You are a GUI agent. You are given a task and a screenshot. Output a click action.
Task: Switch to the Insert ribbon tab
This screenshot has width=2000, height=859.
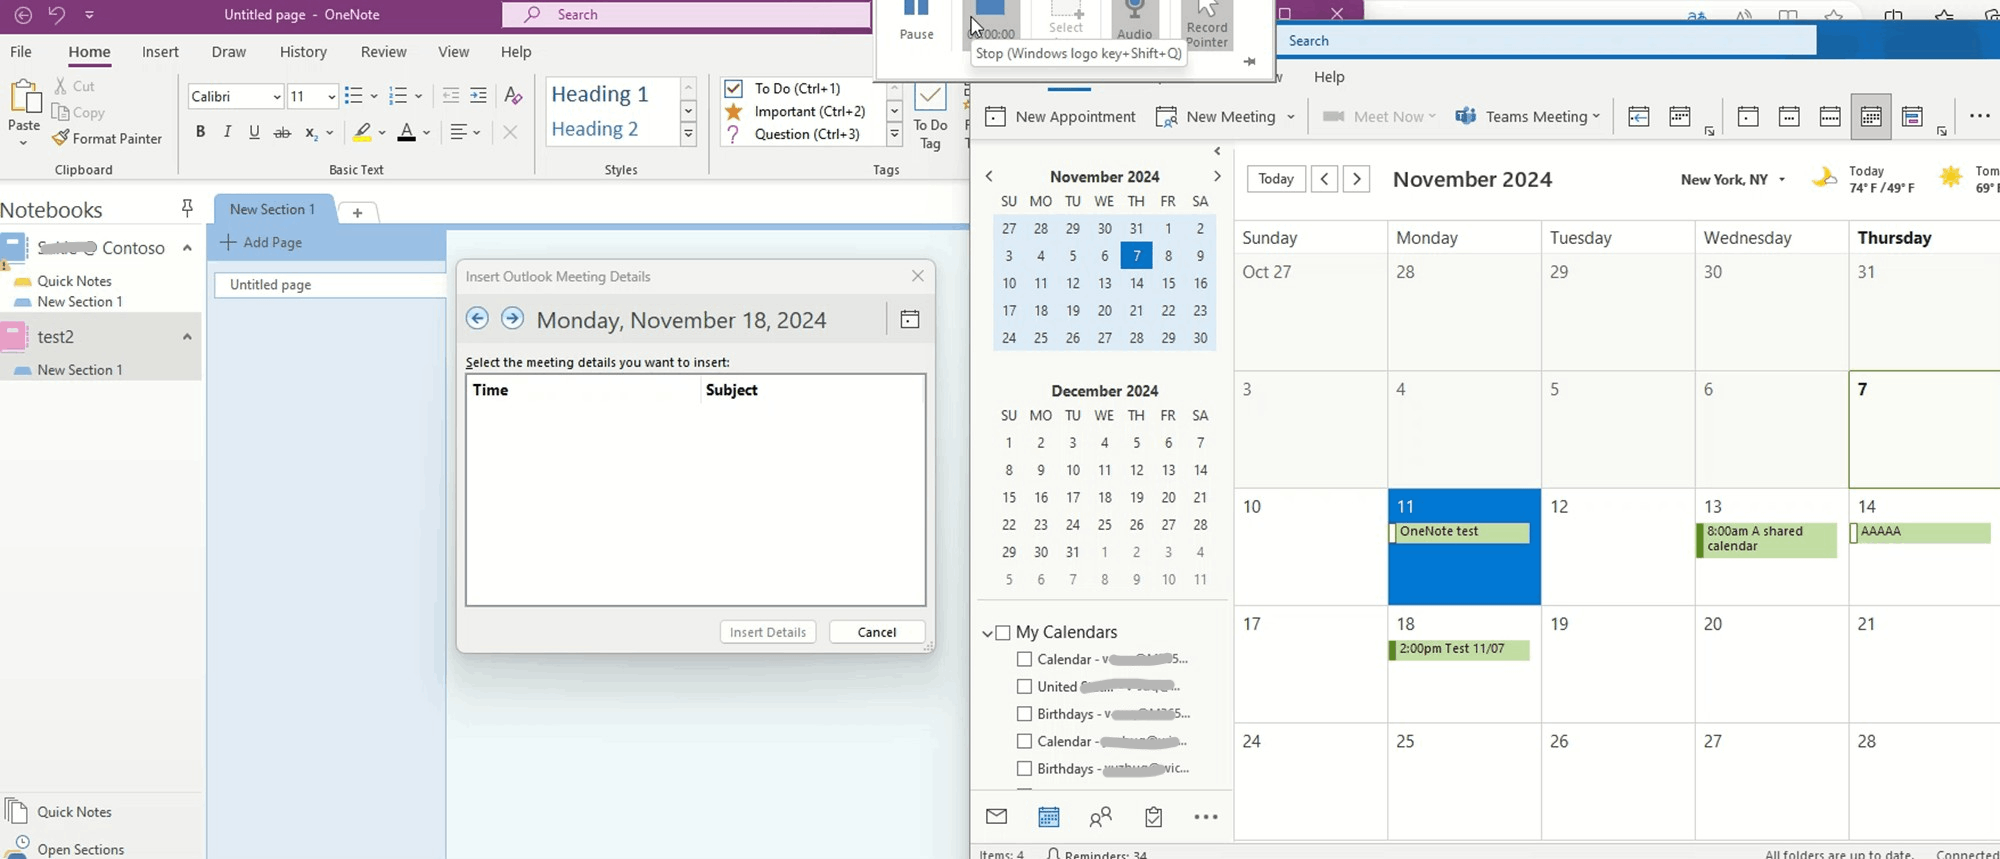(160, 52)
